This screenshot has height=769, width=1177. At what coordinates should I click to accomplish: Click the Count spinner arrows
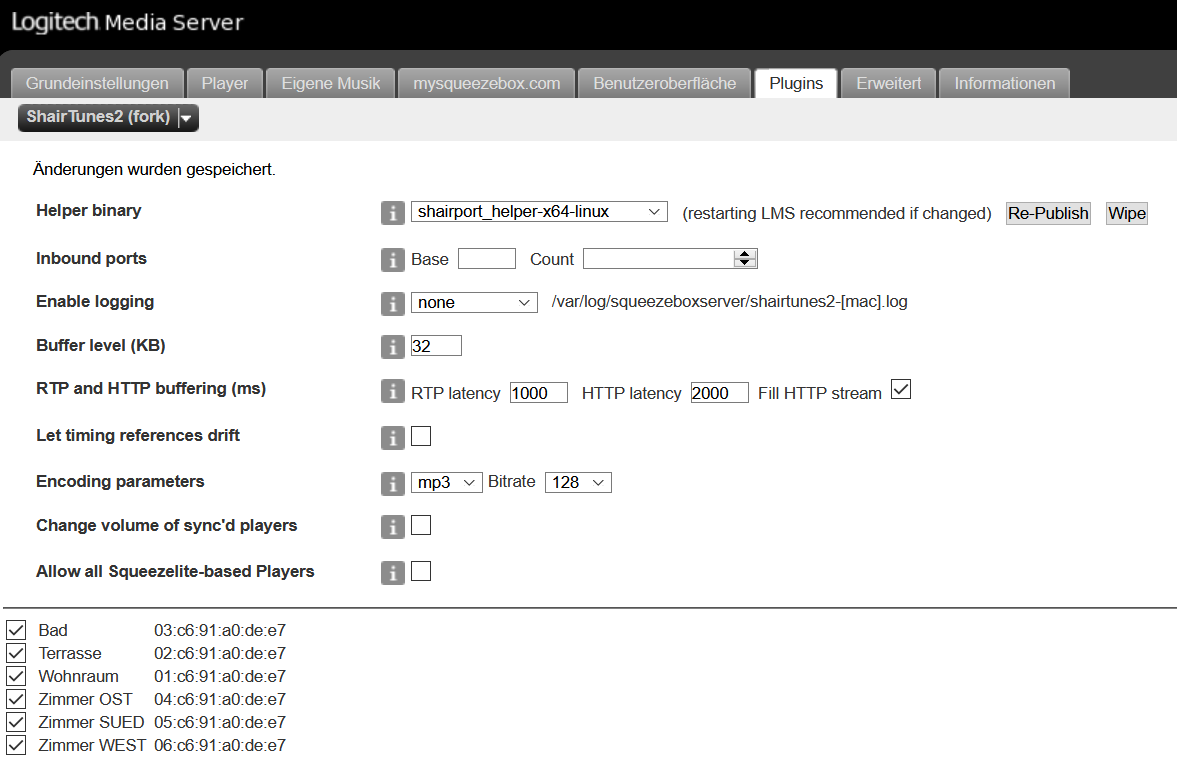(744, 258)
